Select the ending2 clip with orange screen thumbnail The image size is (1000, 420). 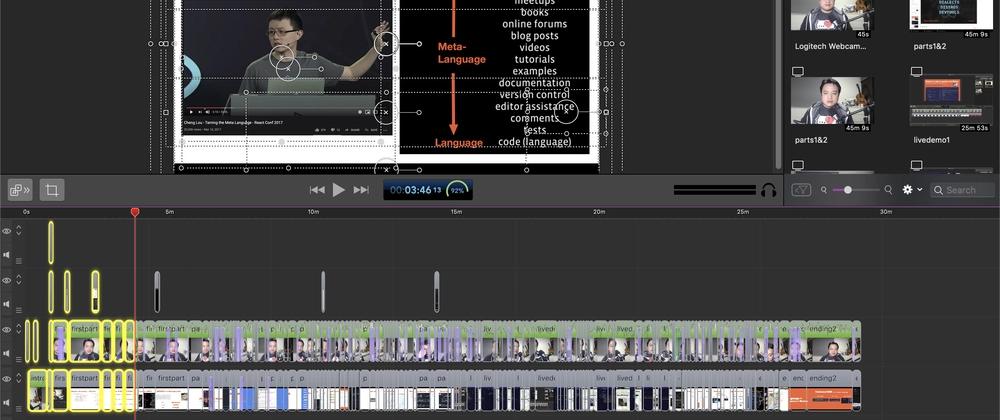[x=832, y=391]
